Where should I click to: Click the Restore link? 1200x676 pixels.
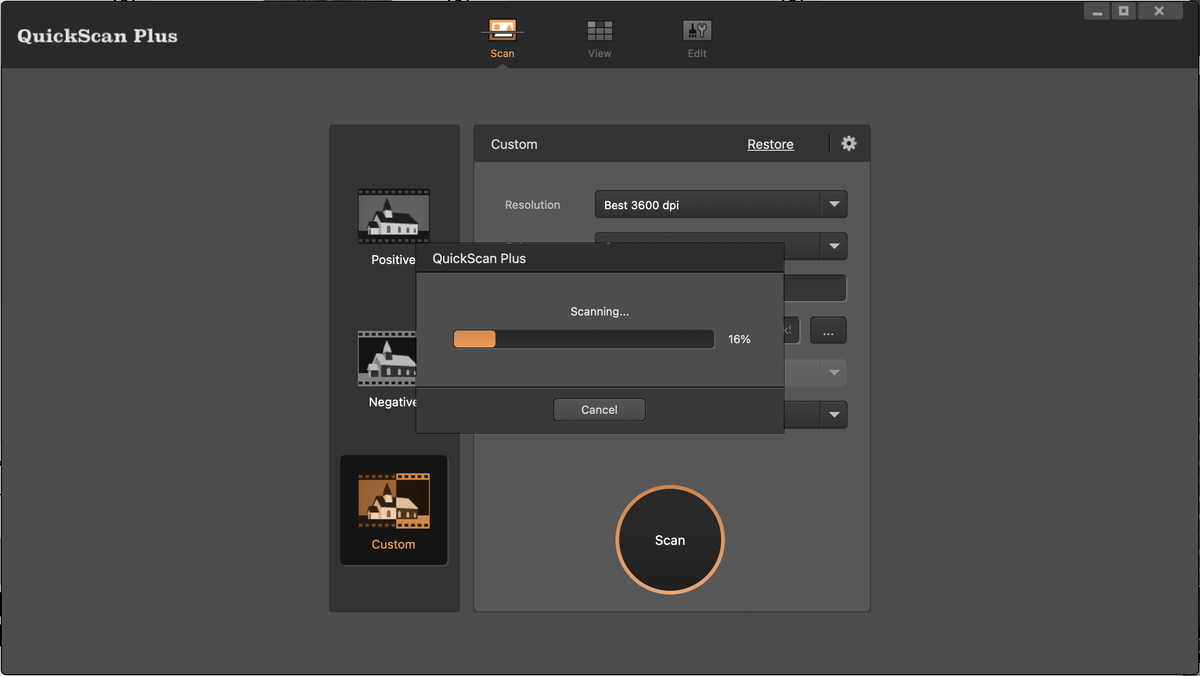tap(770, 144)
